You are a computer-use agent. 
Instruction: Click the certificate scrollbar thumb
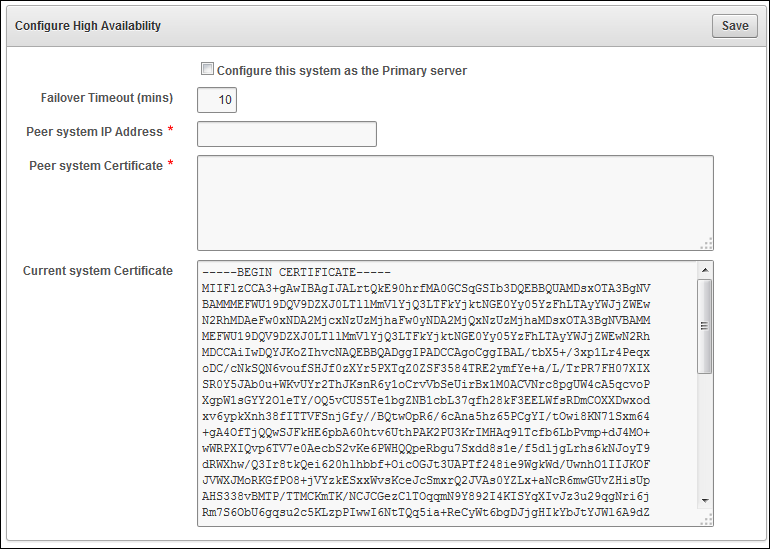(x=705, y=326)
